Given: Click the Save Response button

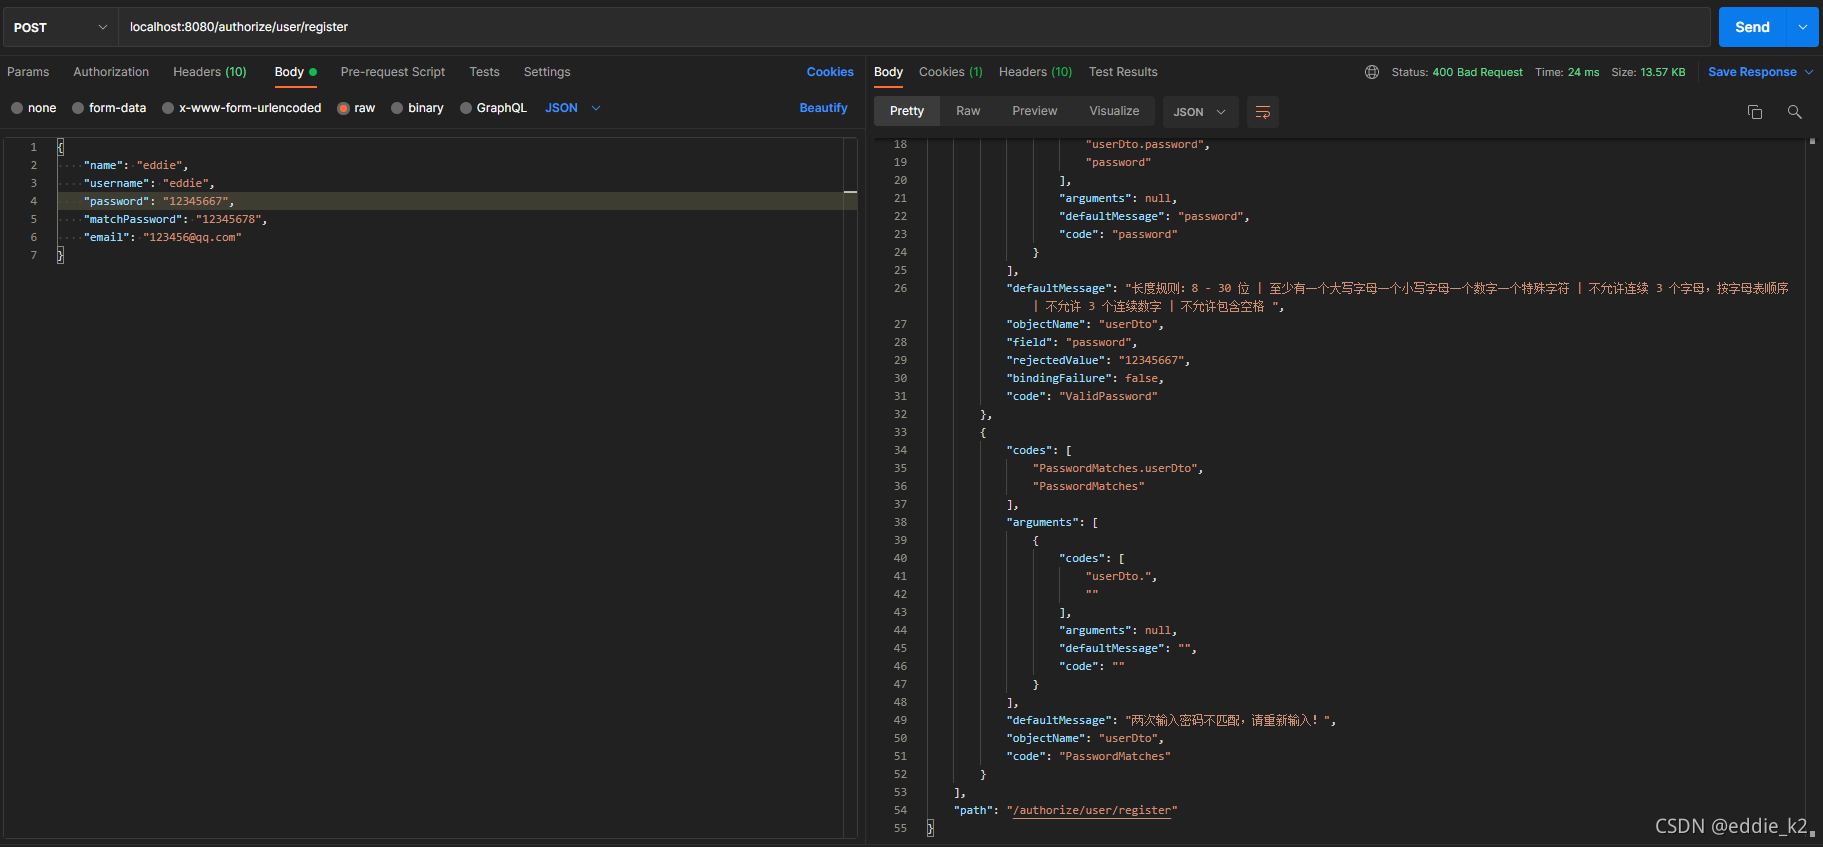Looking at the screenshot, I should point(1752,72).
